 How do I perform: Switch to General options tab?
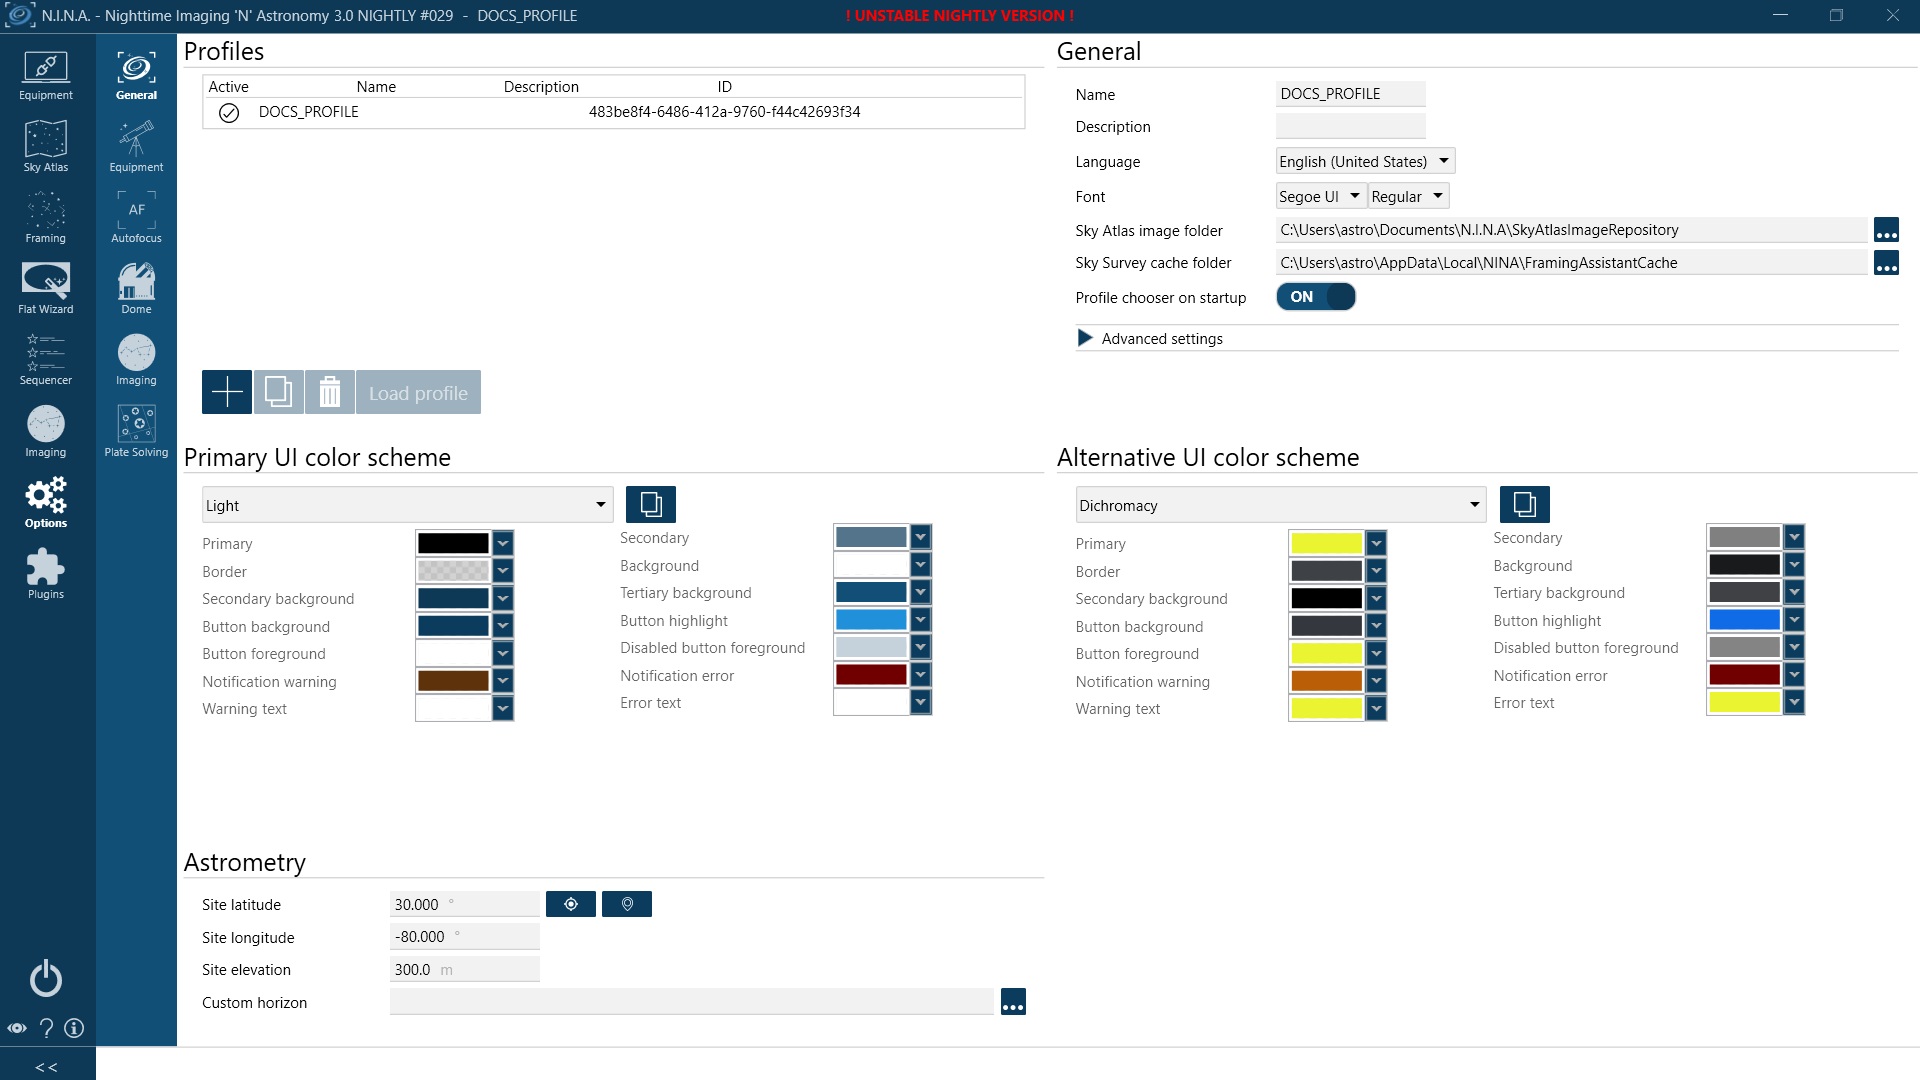point(136,76)
